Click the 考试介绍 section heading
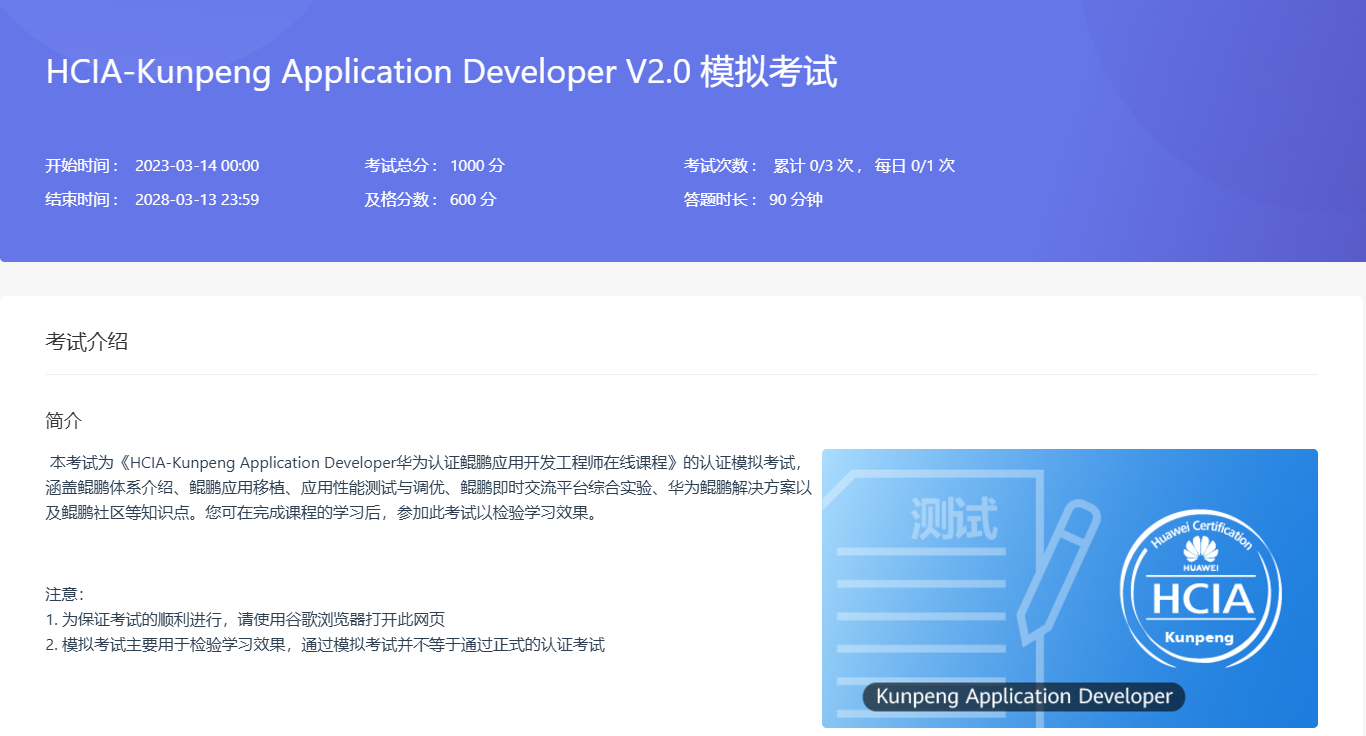The height and width of the screenshot is (736, 1366). click(87, 342)
